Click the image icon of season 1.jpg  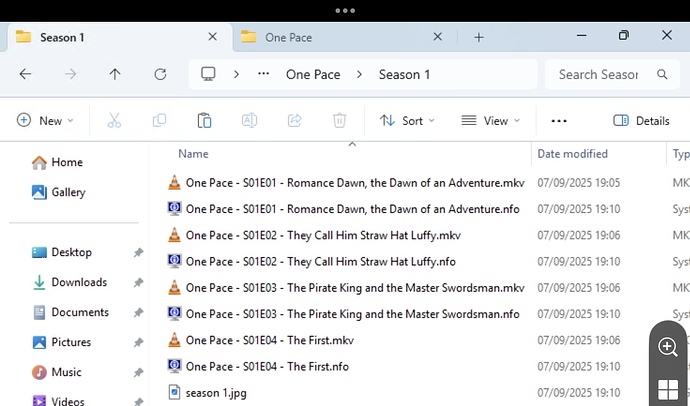click(x=174, y=392)
